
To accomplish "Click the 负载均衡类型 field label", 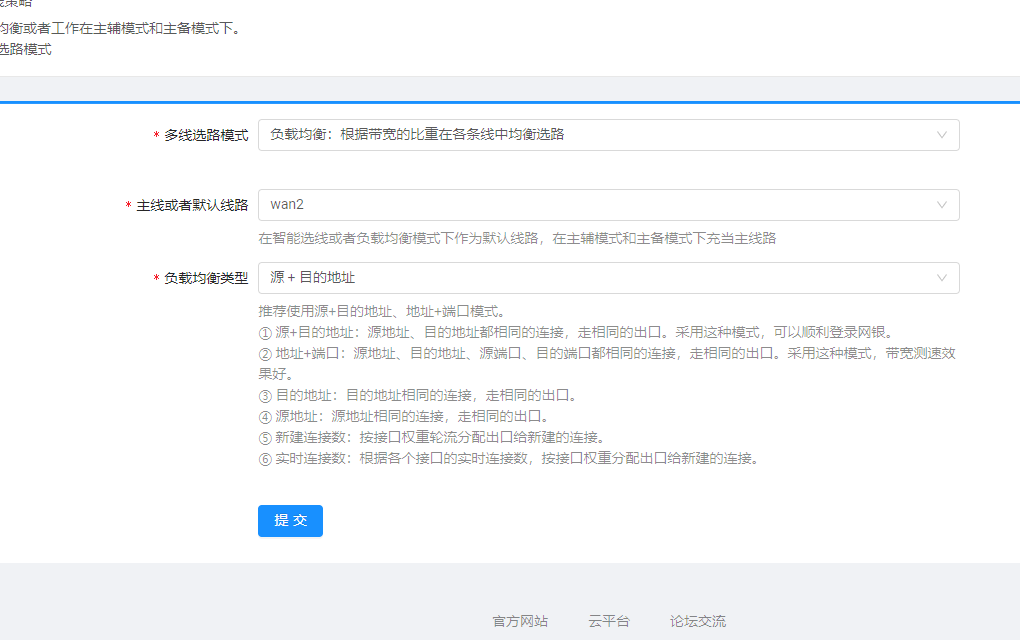I will click(206, 278).
